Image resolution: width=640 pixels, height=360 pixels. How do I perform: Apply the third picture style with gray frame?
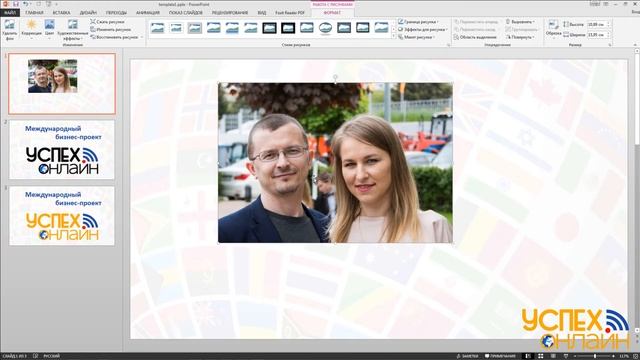click(195, 28)
